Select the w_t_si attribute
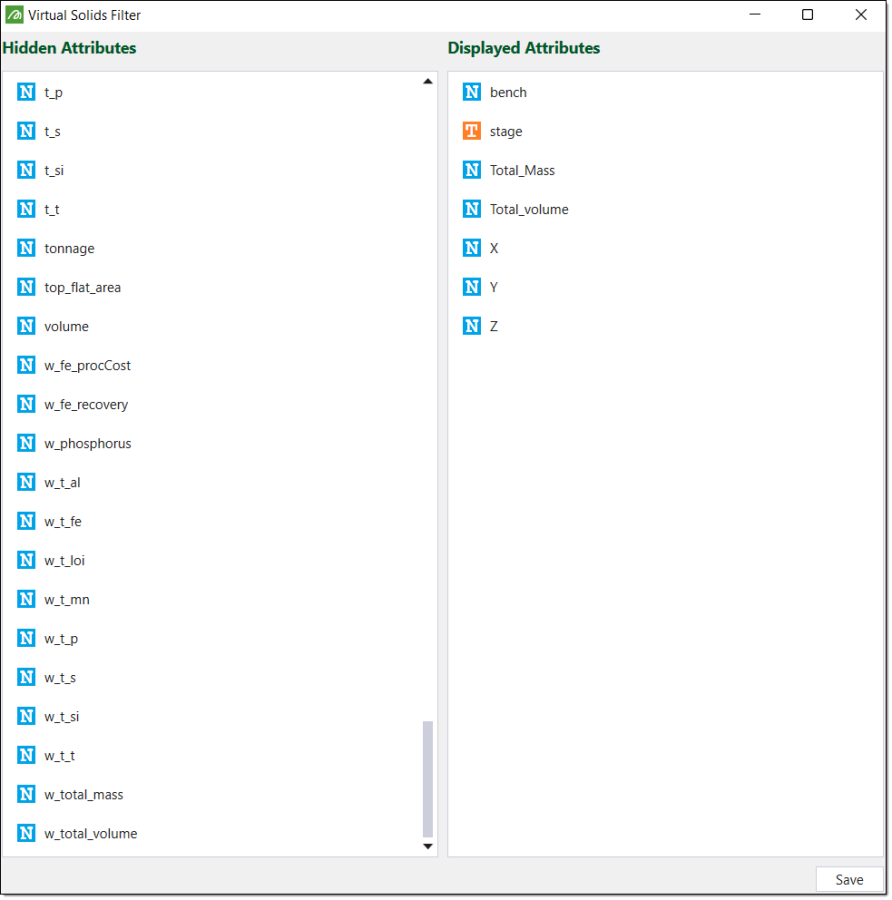The width and height of the screenshot is (892, 900). pyautogui.click(x=61, y=717)
